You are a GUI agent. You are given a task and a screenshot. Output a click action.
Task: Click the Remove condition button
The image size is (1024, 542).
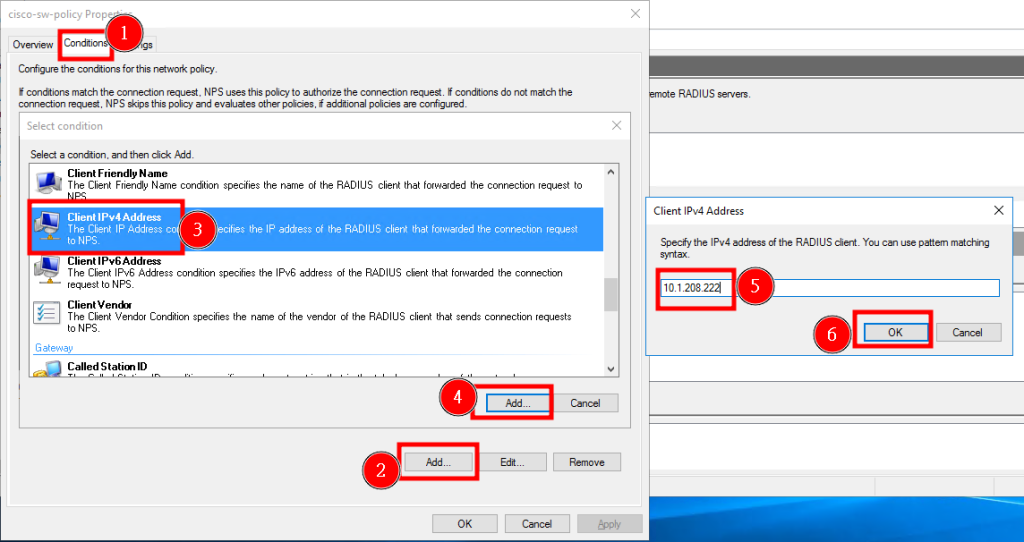586,462
